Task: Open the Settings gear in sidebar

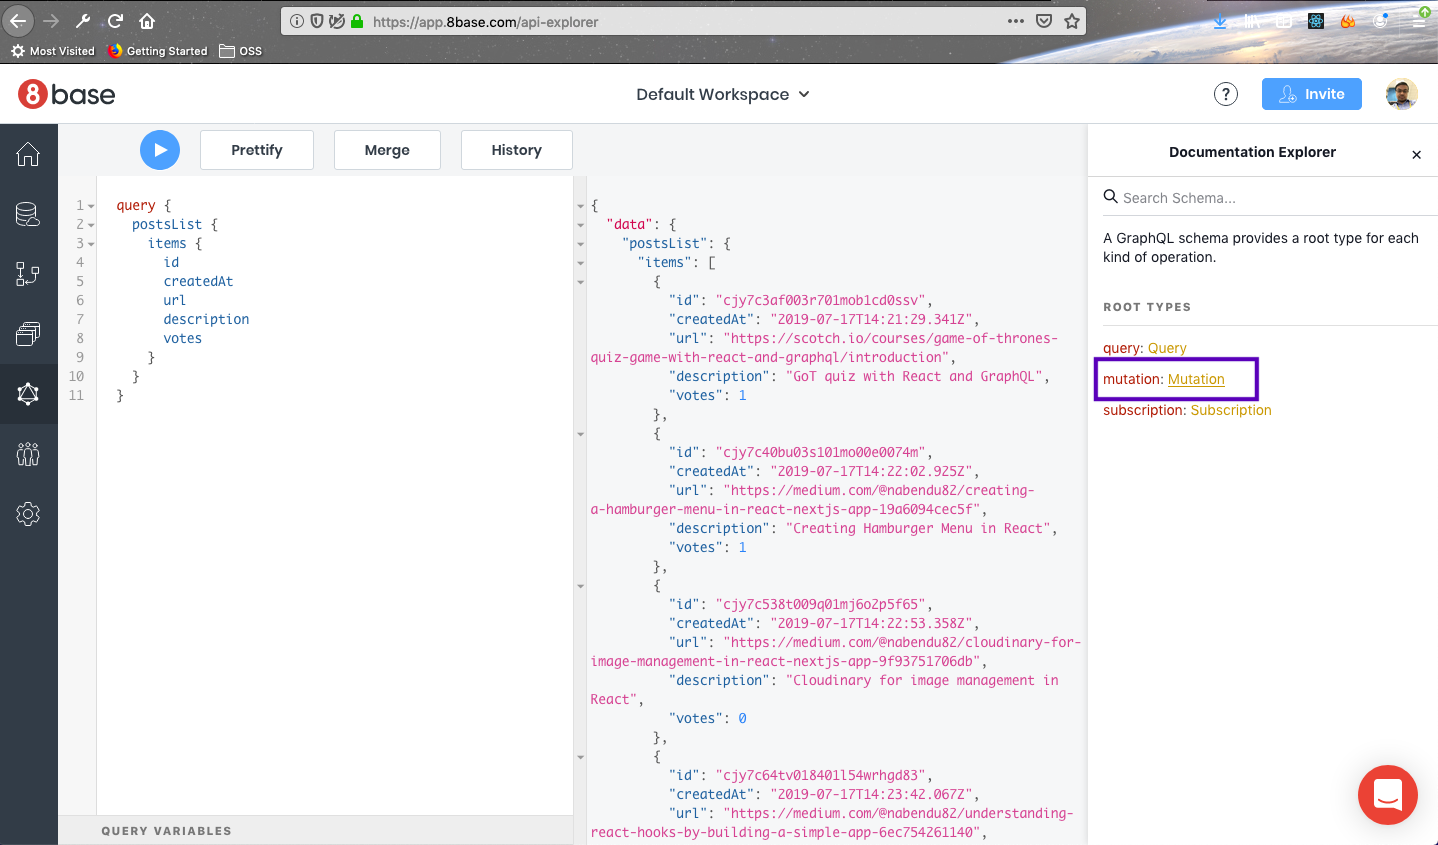Action: point(28,514)
